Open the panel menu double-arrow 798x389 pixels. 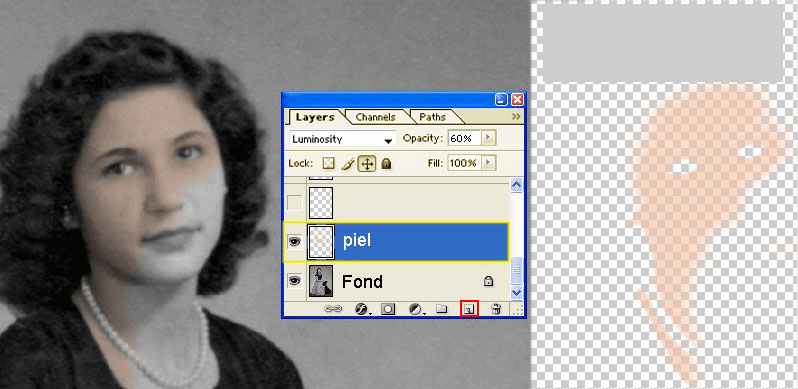click(x=516, y=117)
